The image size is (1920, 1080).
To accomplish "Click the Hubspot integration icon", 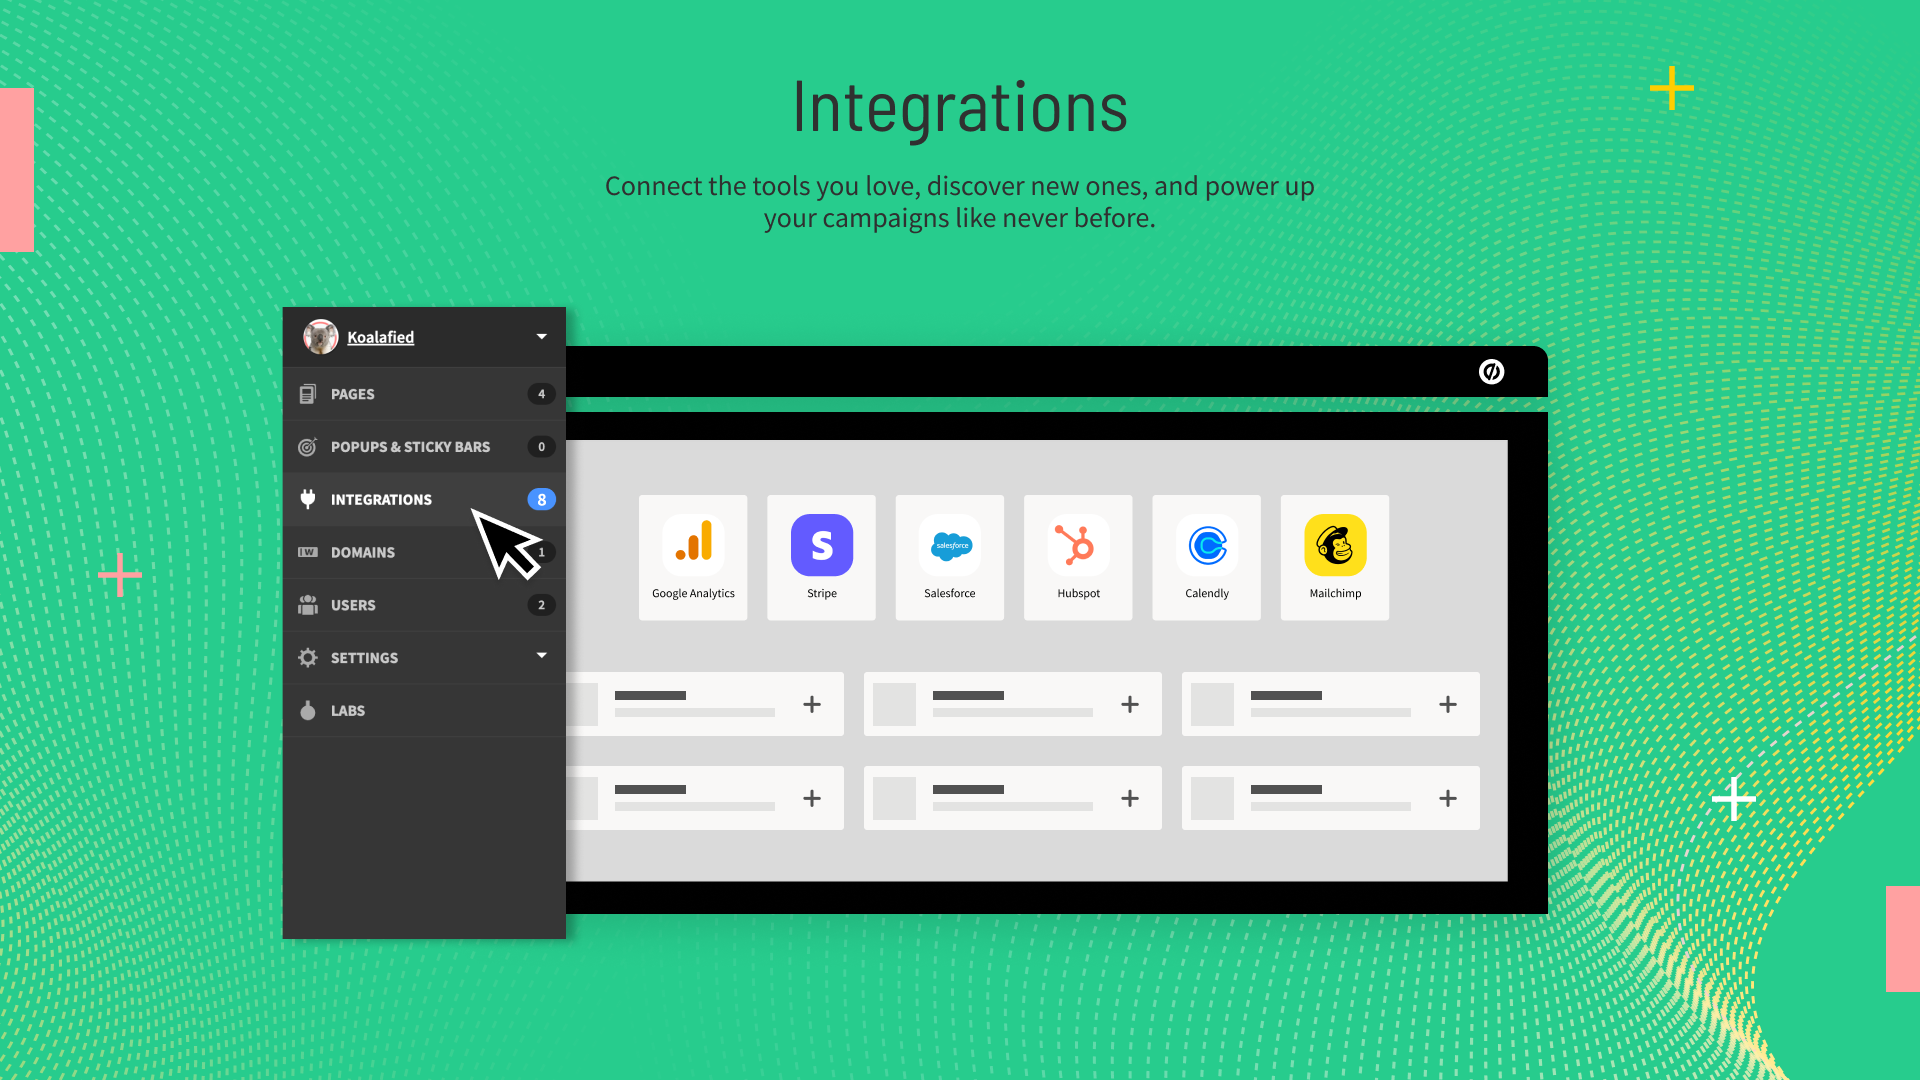I will (1077, 545).
